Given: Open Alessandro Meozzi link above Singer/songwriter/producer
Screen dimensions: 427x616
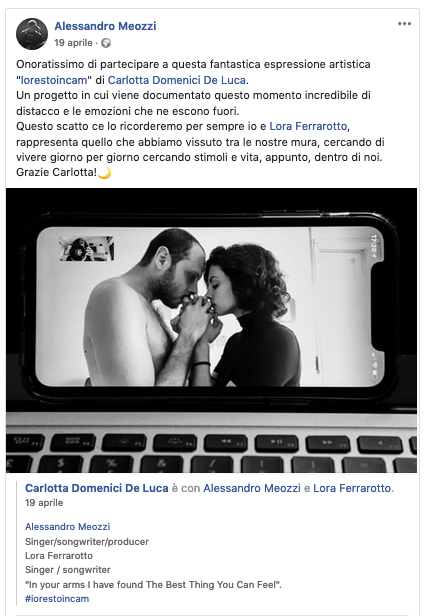Looking at the screenshot, I should 68,526.
